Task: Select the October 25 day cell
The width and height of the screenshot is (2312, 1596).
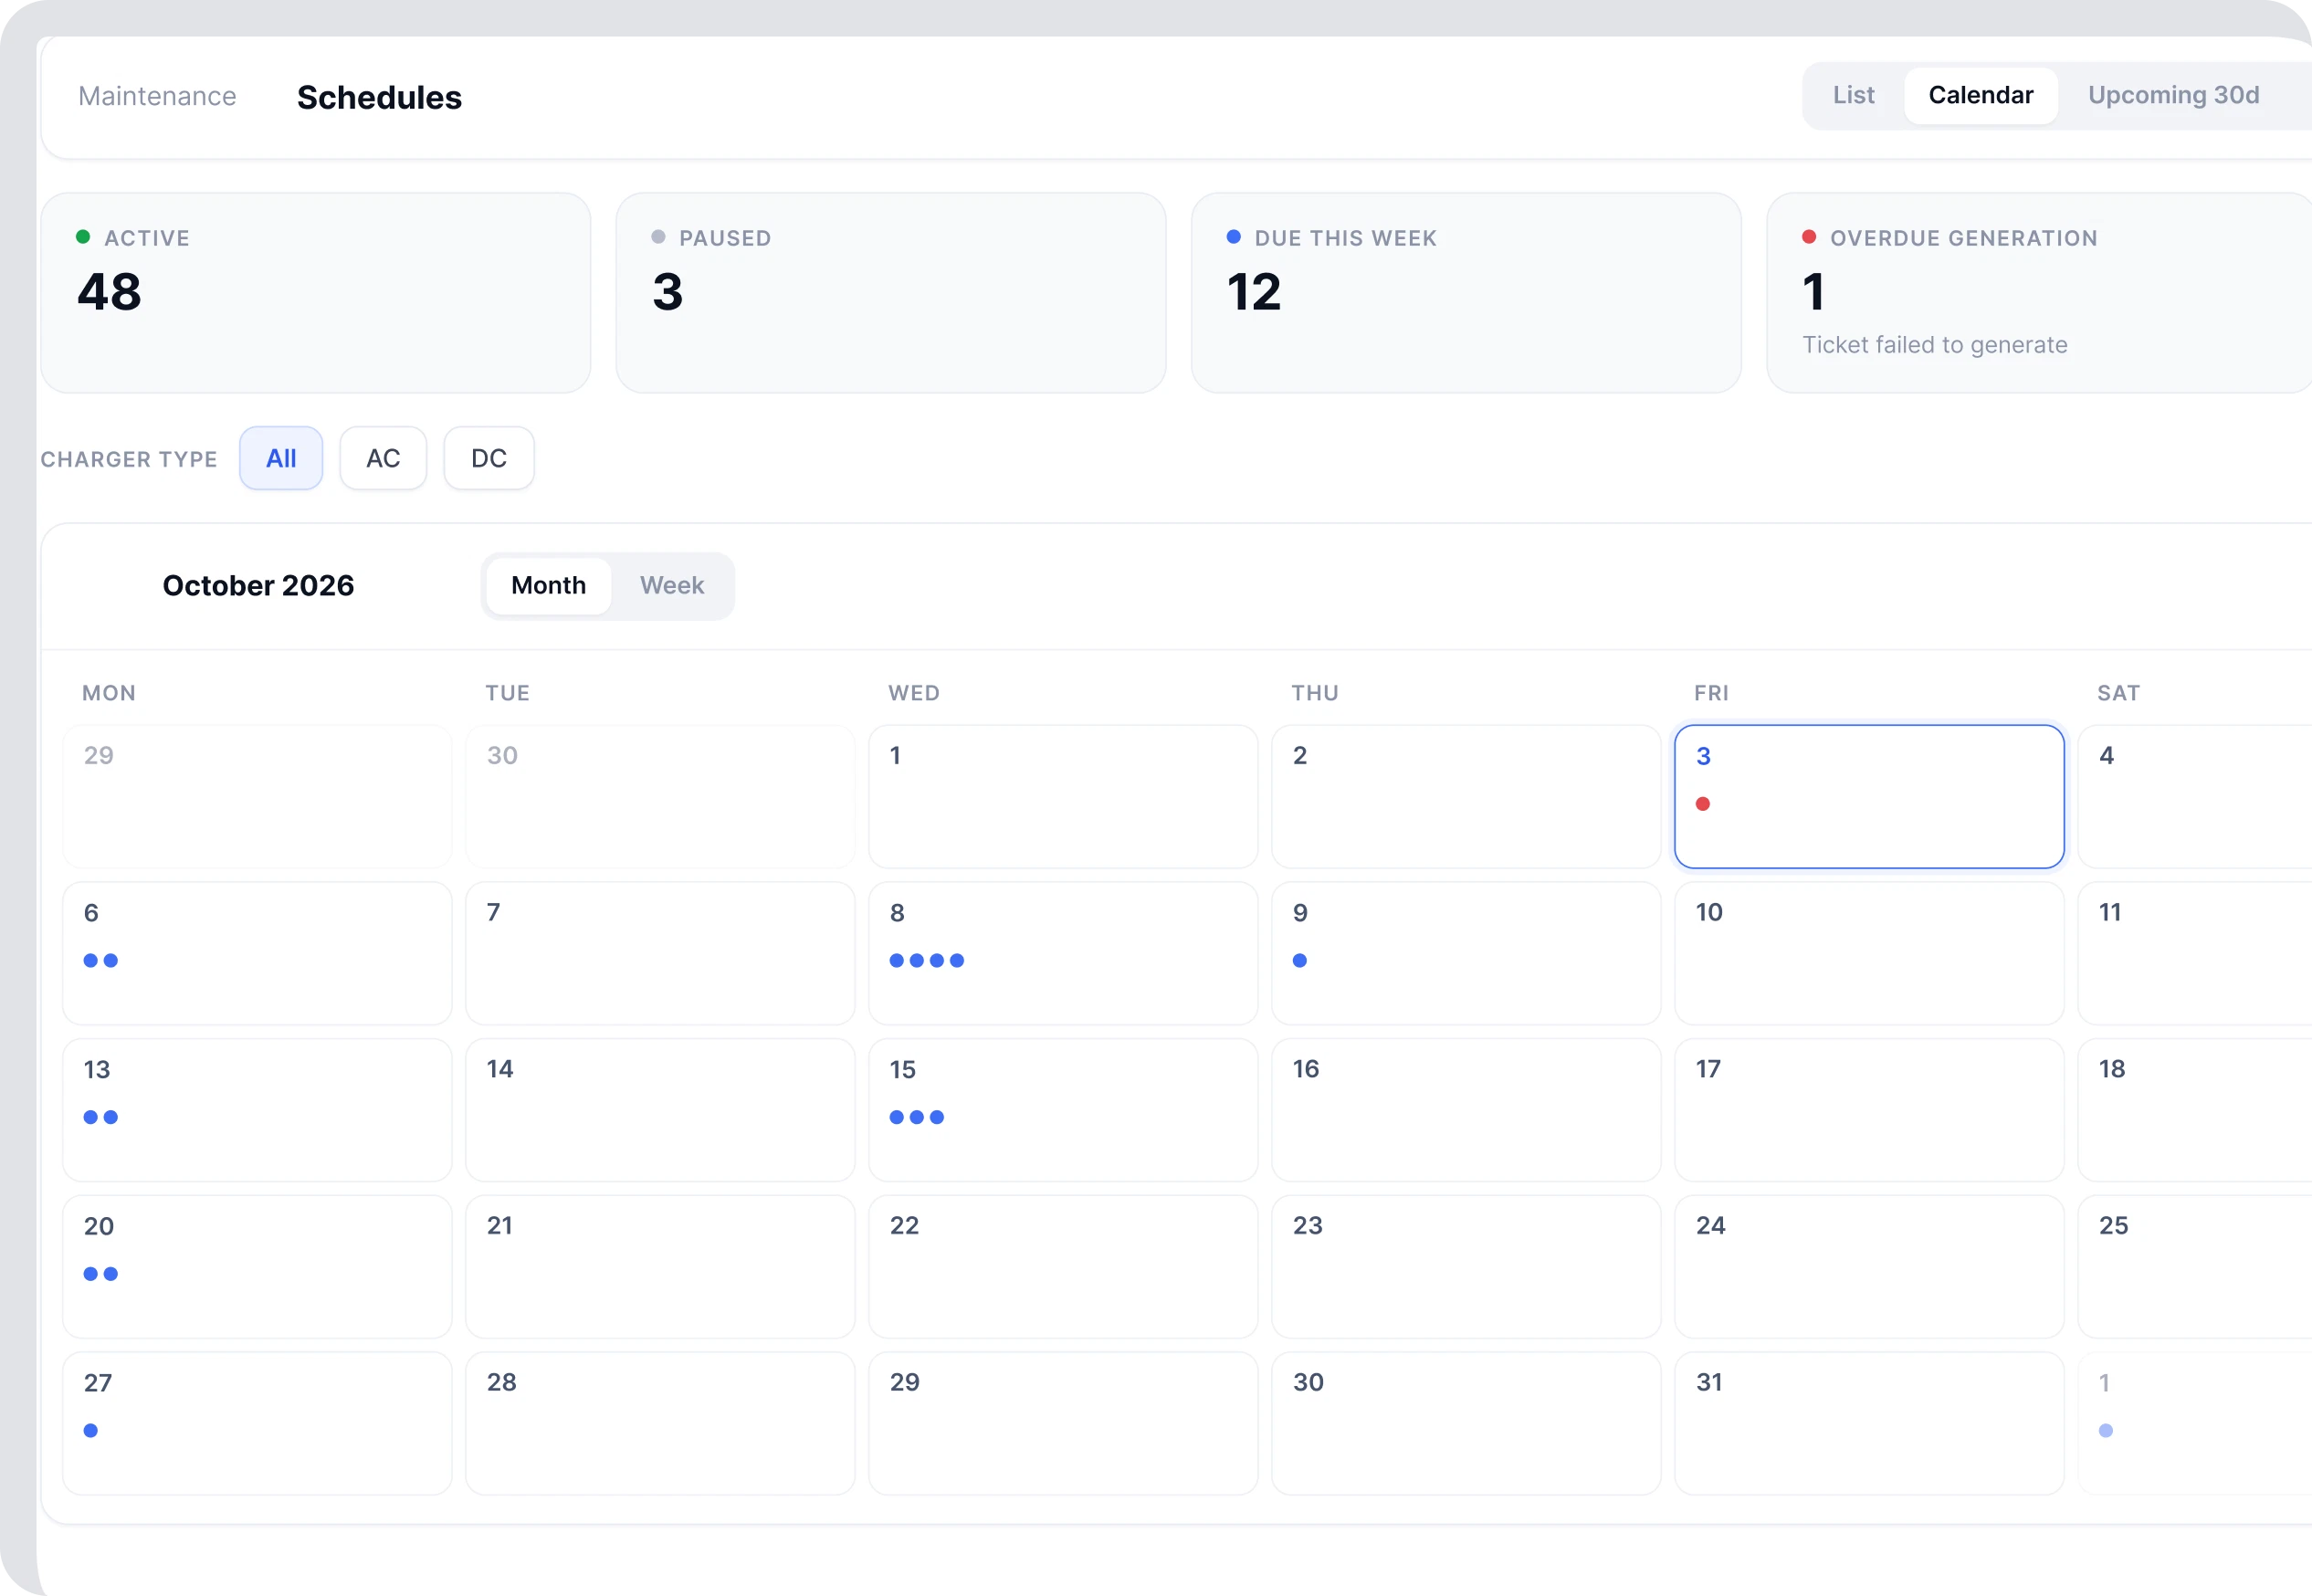Action: [x=2195, y=1267]
